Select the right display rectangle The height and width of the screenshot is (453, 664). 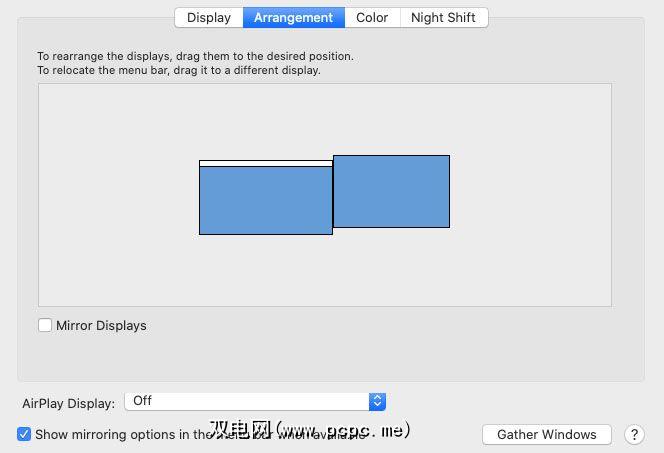(391, 191)
